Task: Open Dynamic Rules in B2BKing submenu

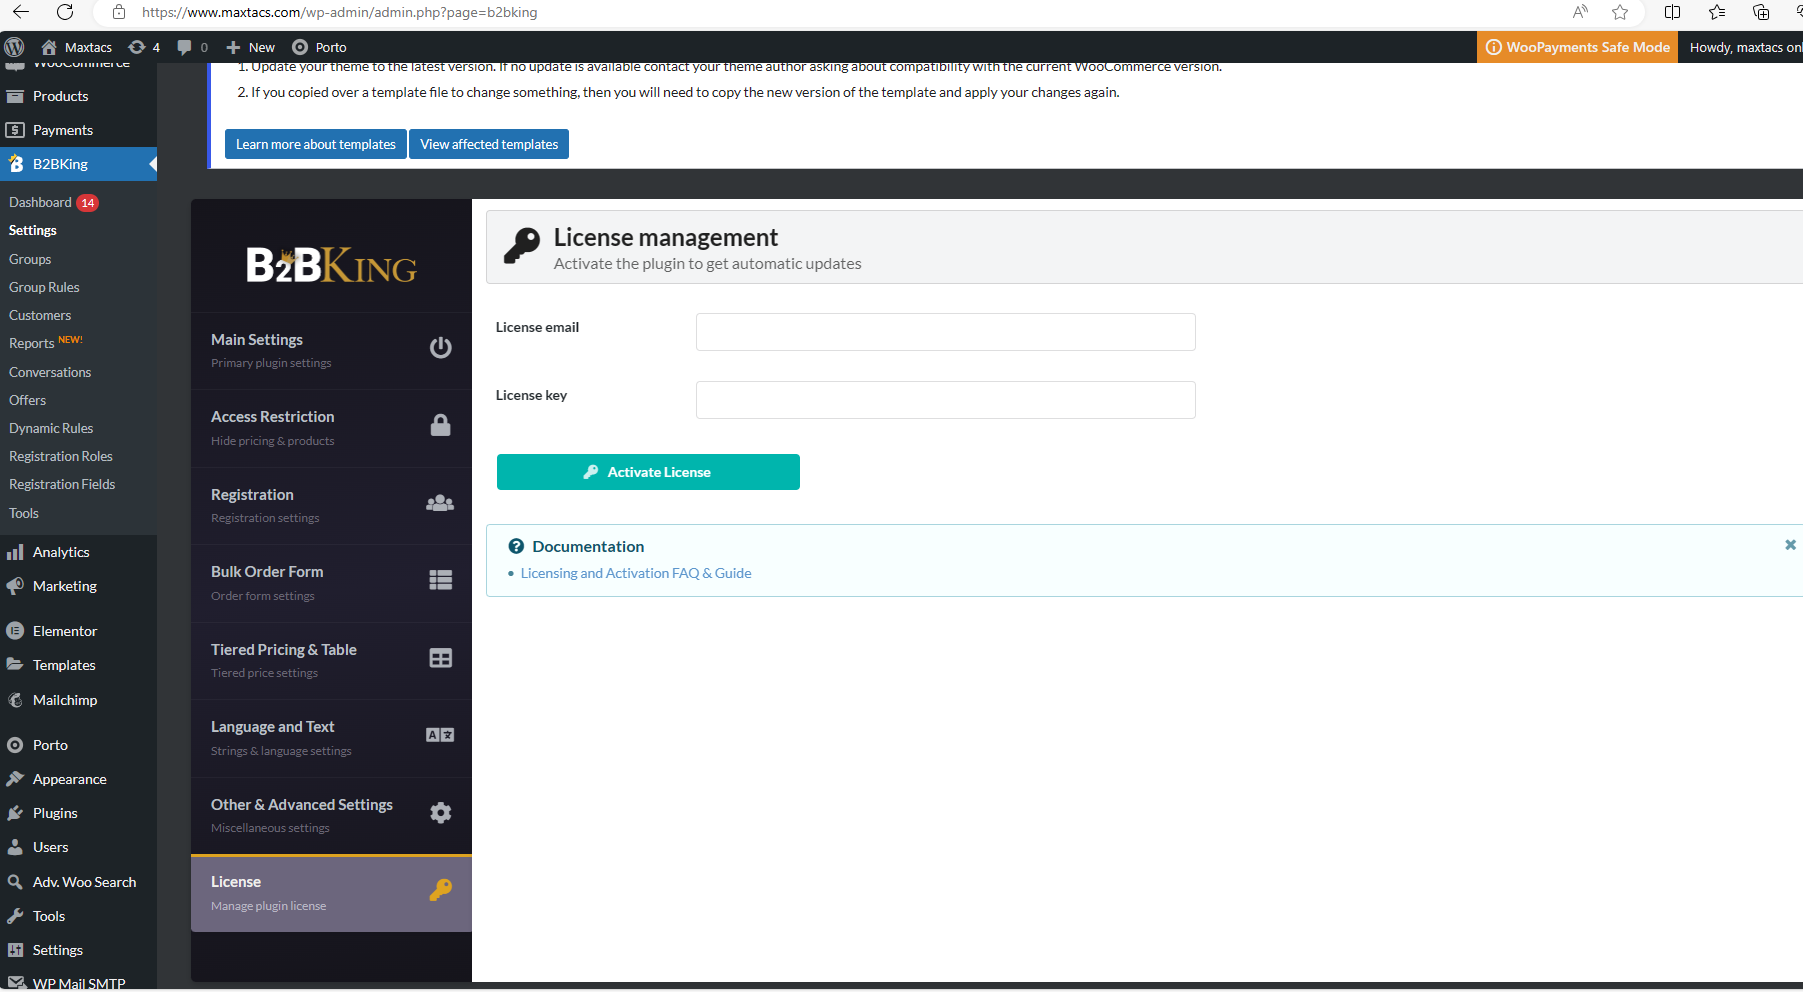Action: (x=51, y=428)
